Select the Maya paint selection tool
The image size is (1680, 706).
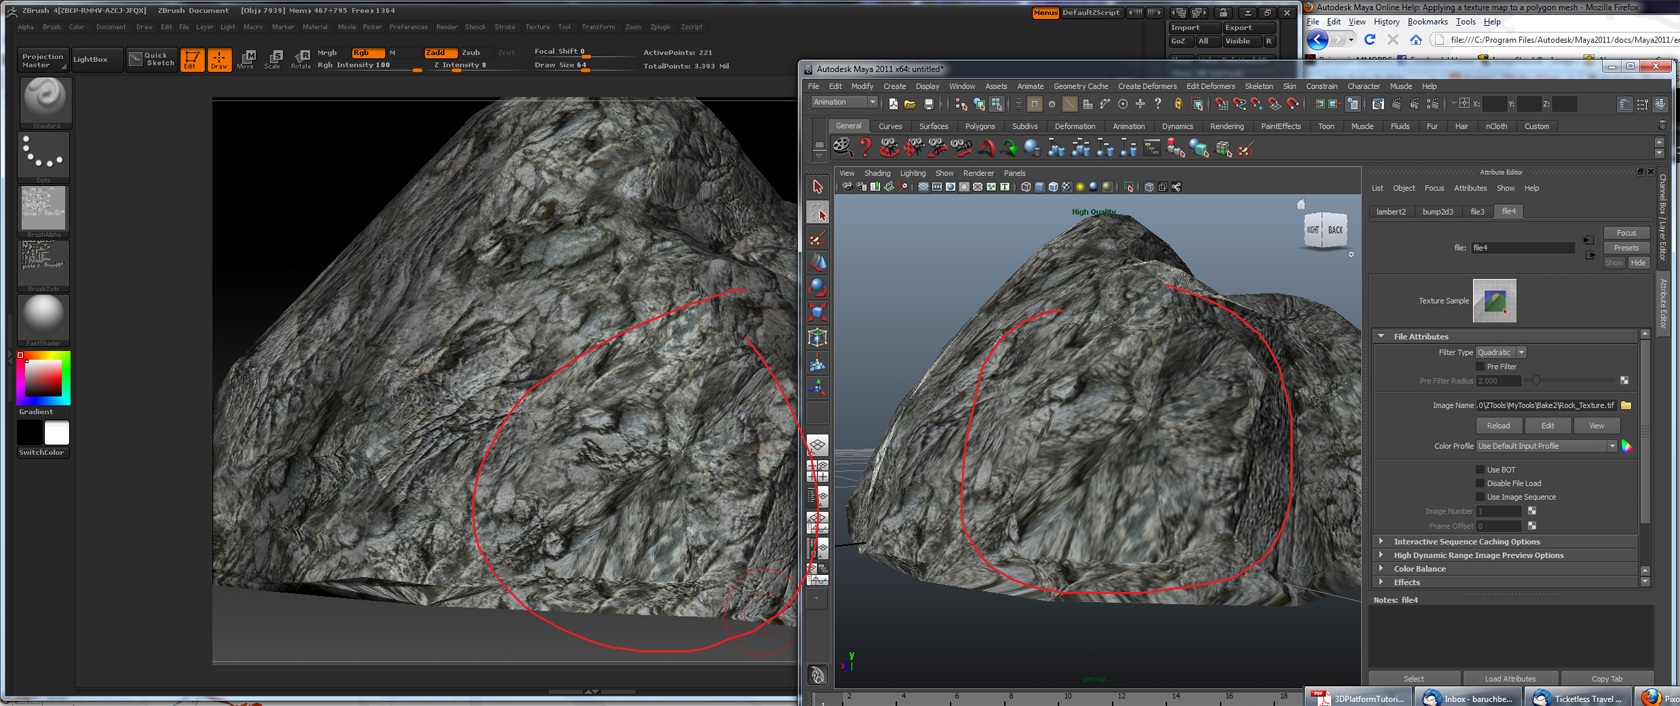coord(818,238)
